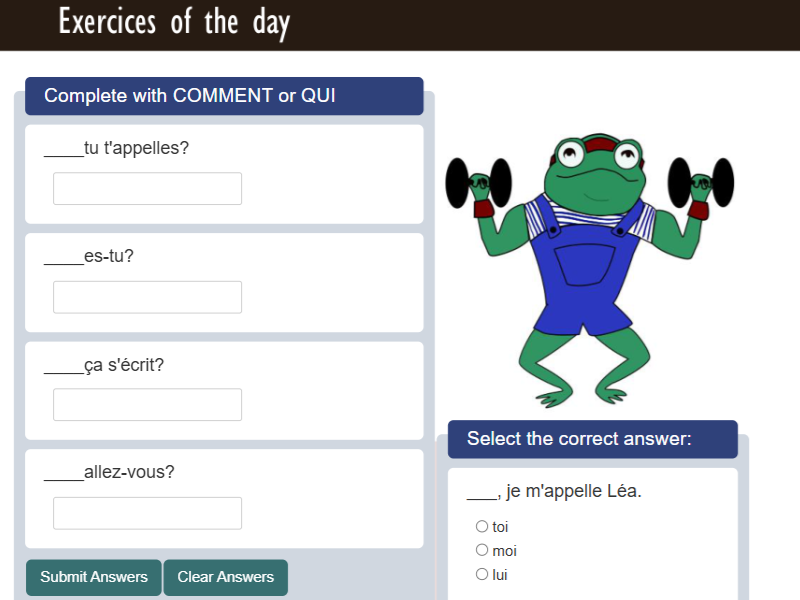Click the answer field for 'allez-vous?'
The width and height of the screenshot is (800, 600).
click(x=147, y=513)
